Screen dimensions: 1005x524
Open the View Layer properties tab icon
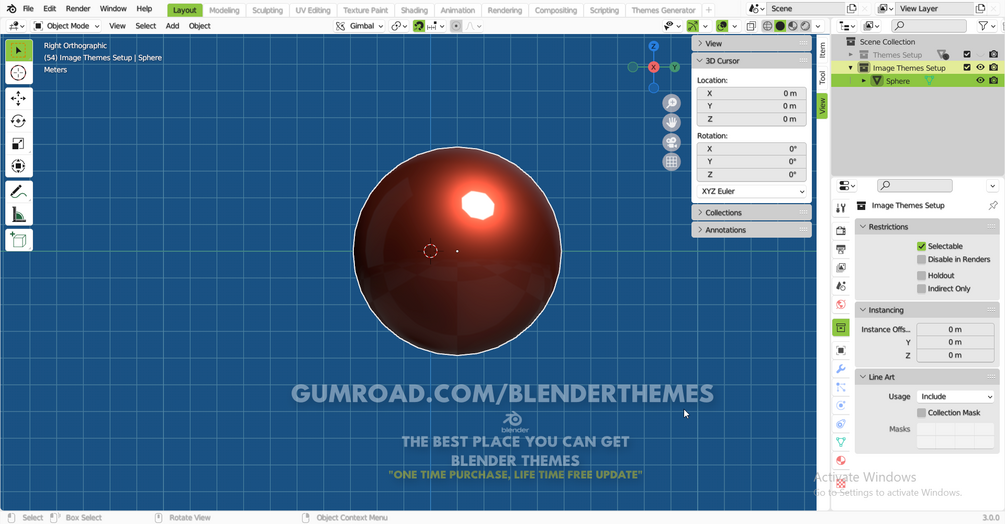pos(841,268)
